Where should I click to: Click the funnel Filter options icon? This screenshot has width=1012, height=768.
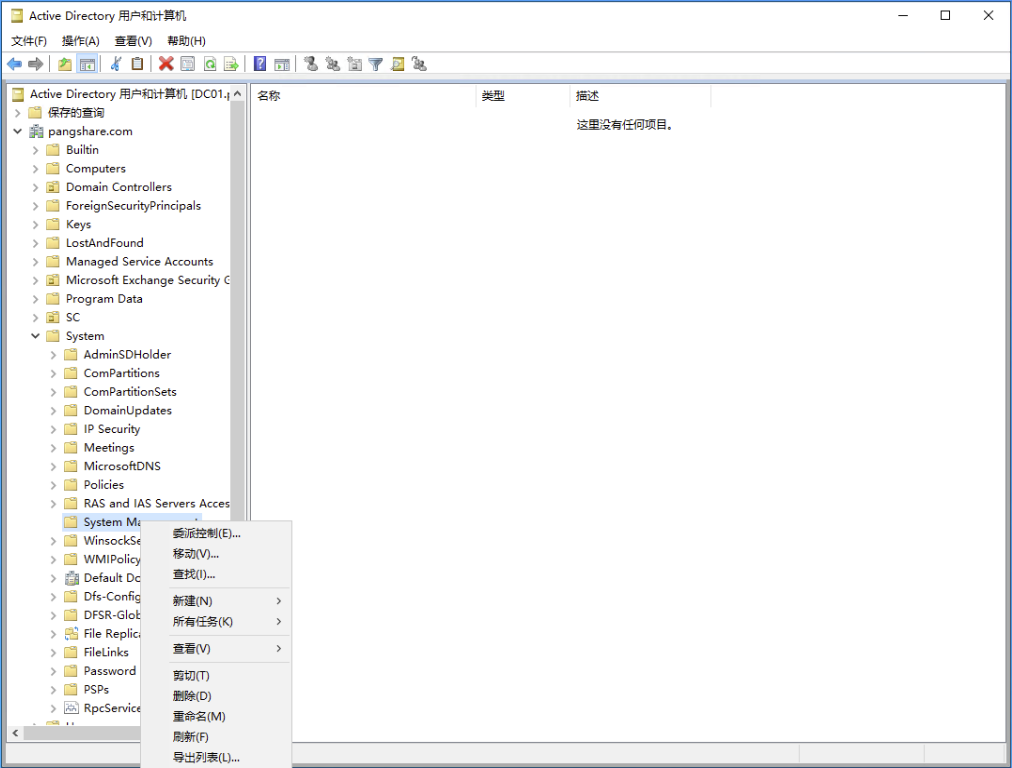(376, 64)
